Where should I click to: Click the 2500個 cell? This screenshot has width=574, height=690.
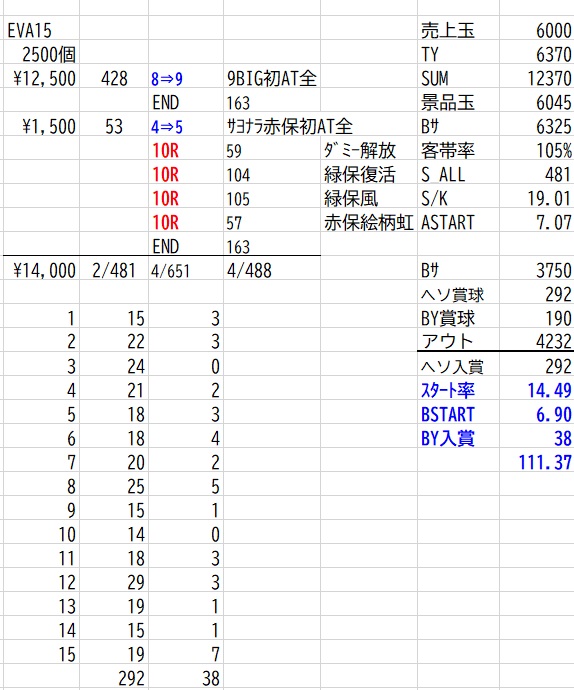click(49, 55)
